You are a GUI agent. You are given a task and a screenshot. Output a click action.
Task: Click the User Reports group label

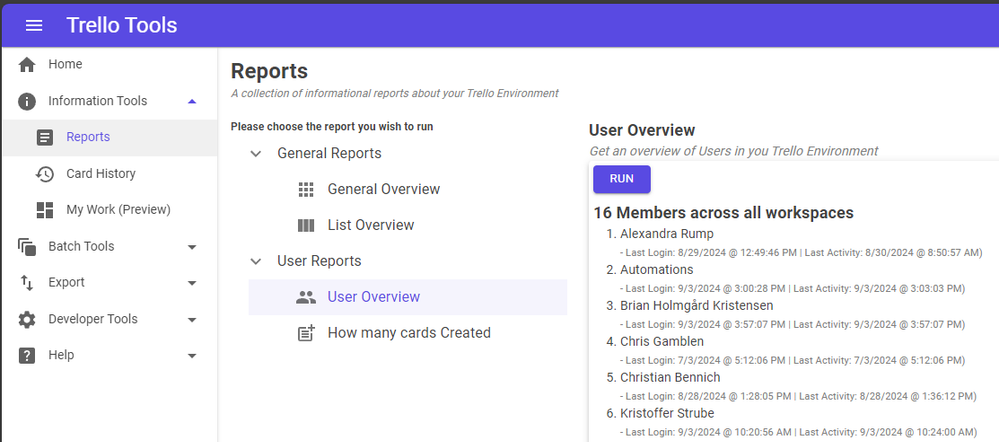tap(319, 261)
